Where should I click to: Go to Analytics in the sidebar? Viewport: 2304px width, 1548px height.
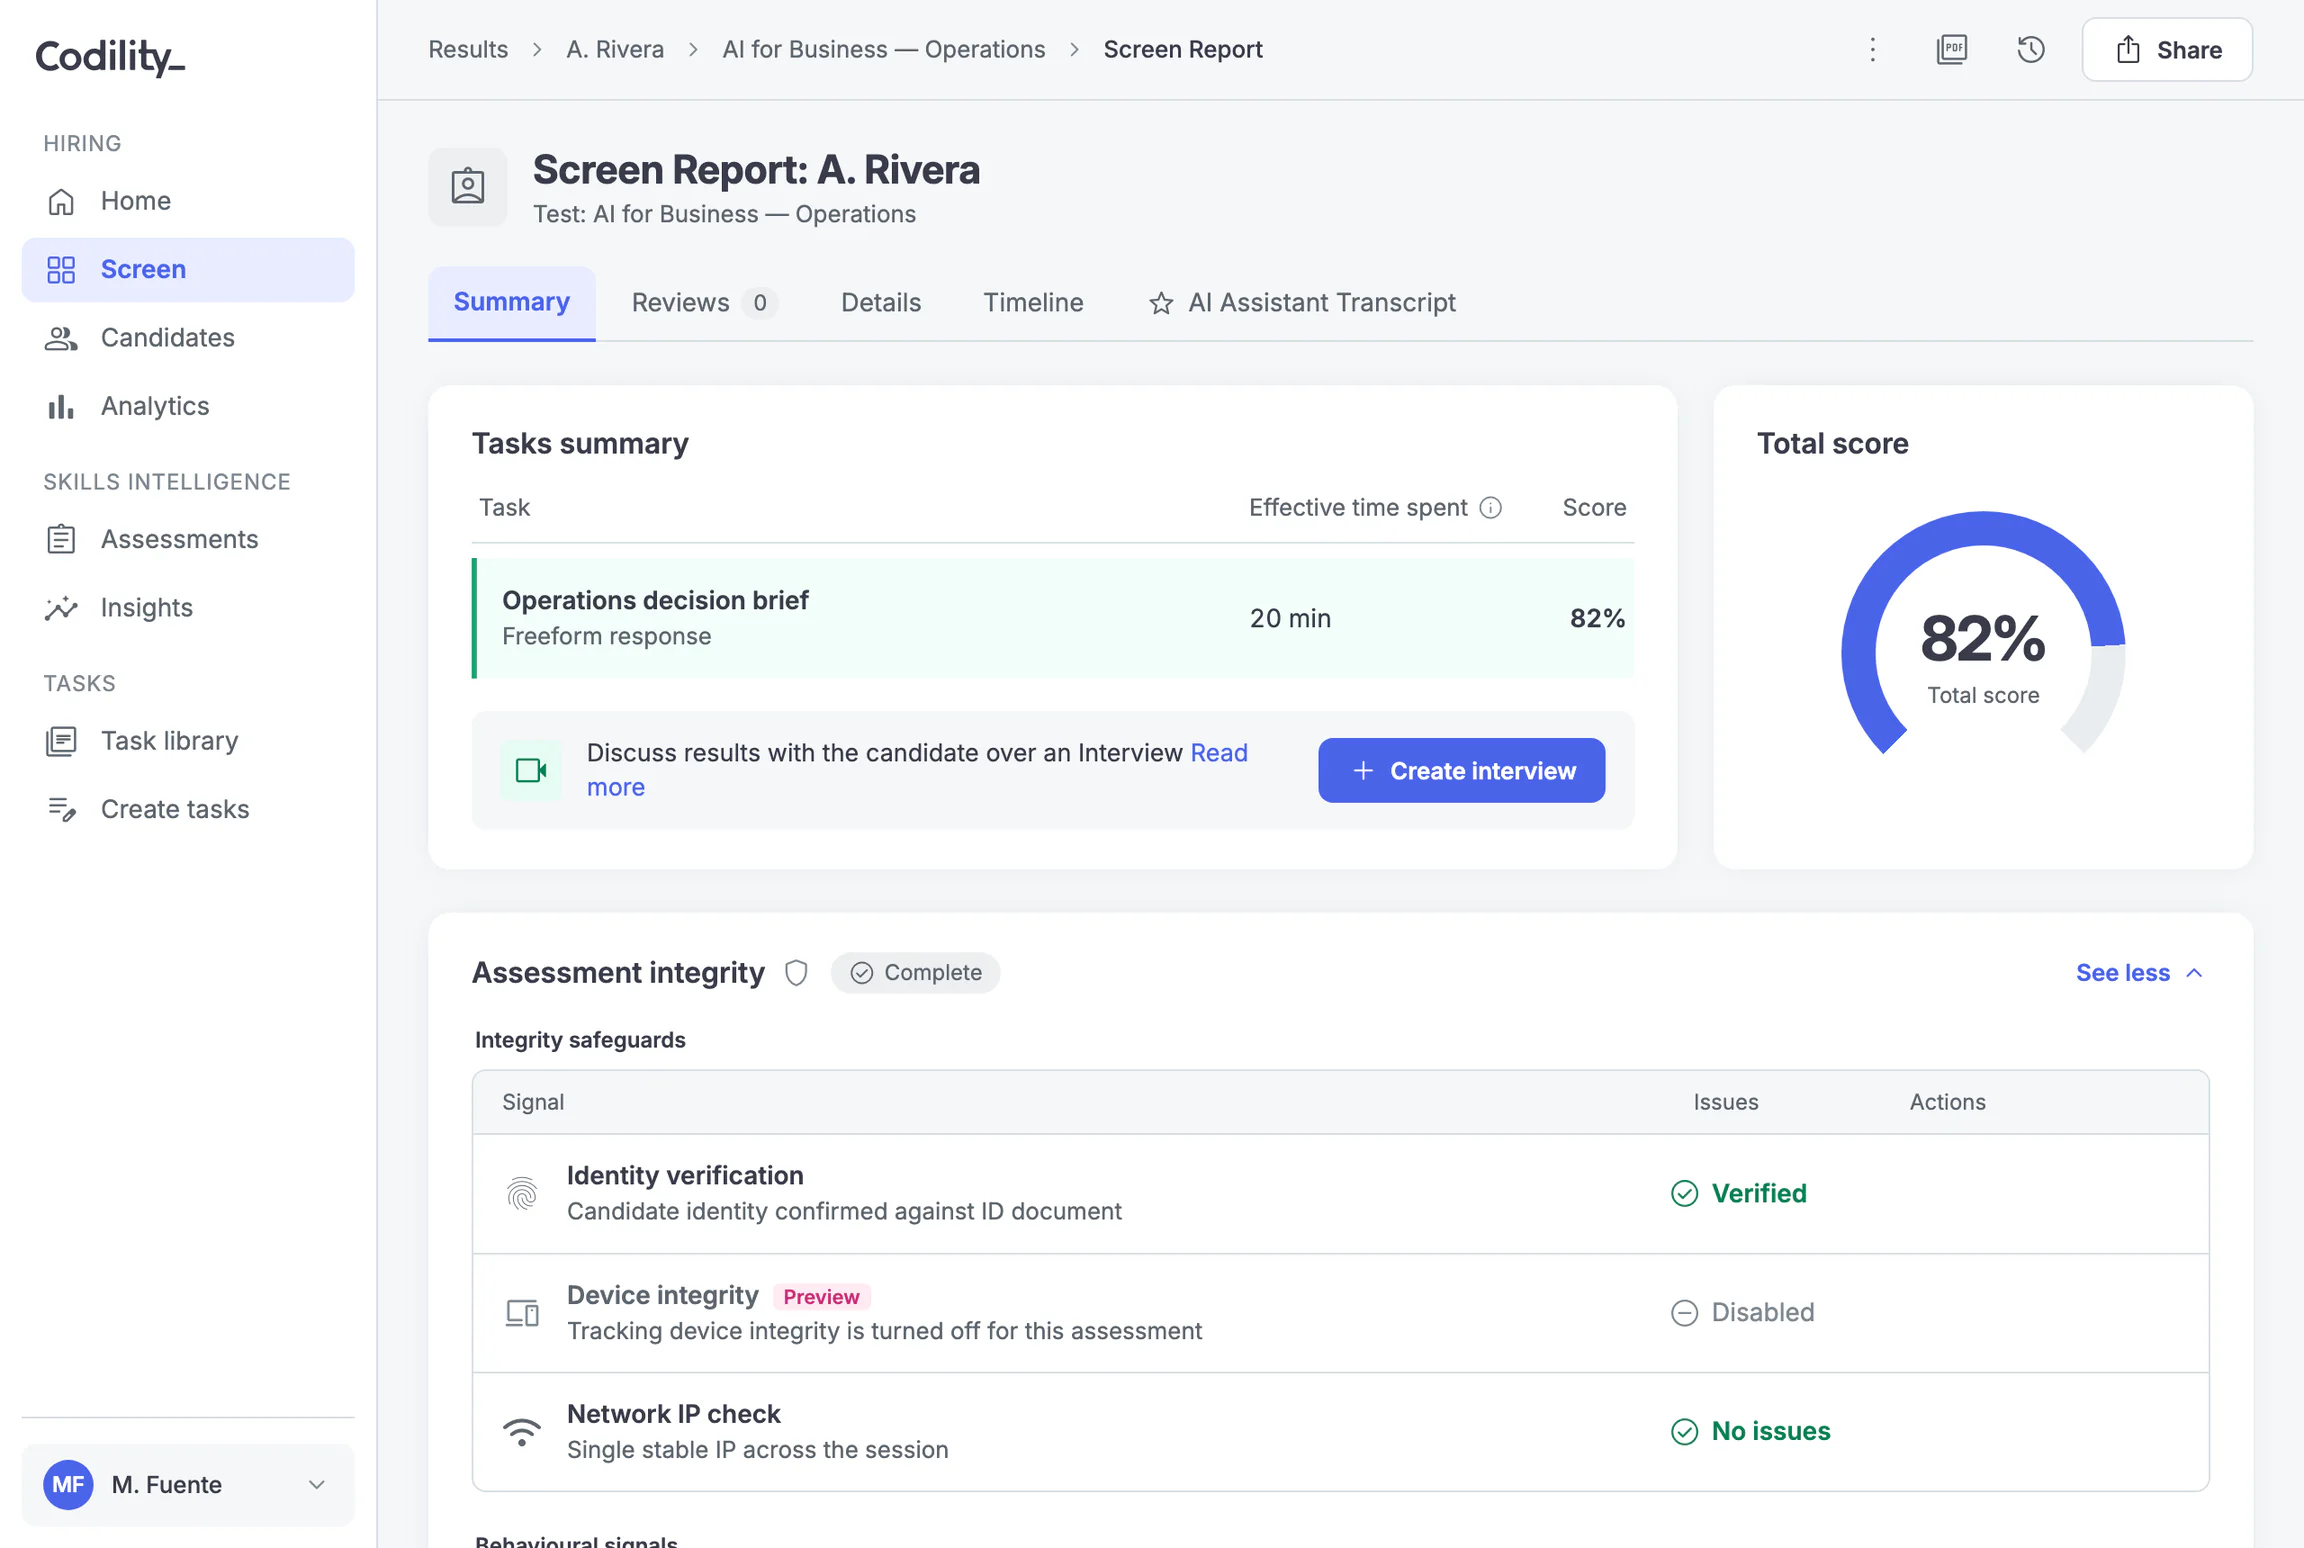click(188, 406)
